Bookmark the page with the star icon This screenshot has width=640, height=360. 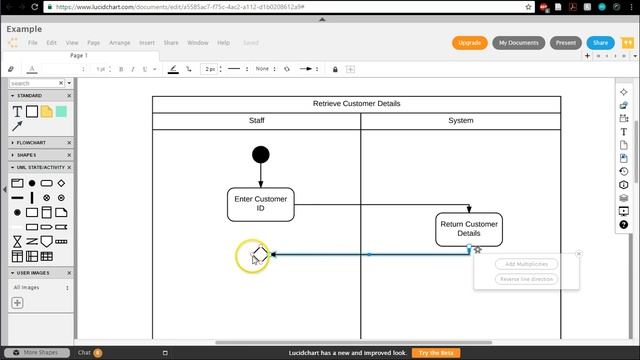[529, 7]
